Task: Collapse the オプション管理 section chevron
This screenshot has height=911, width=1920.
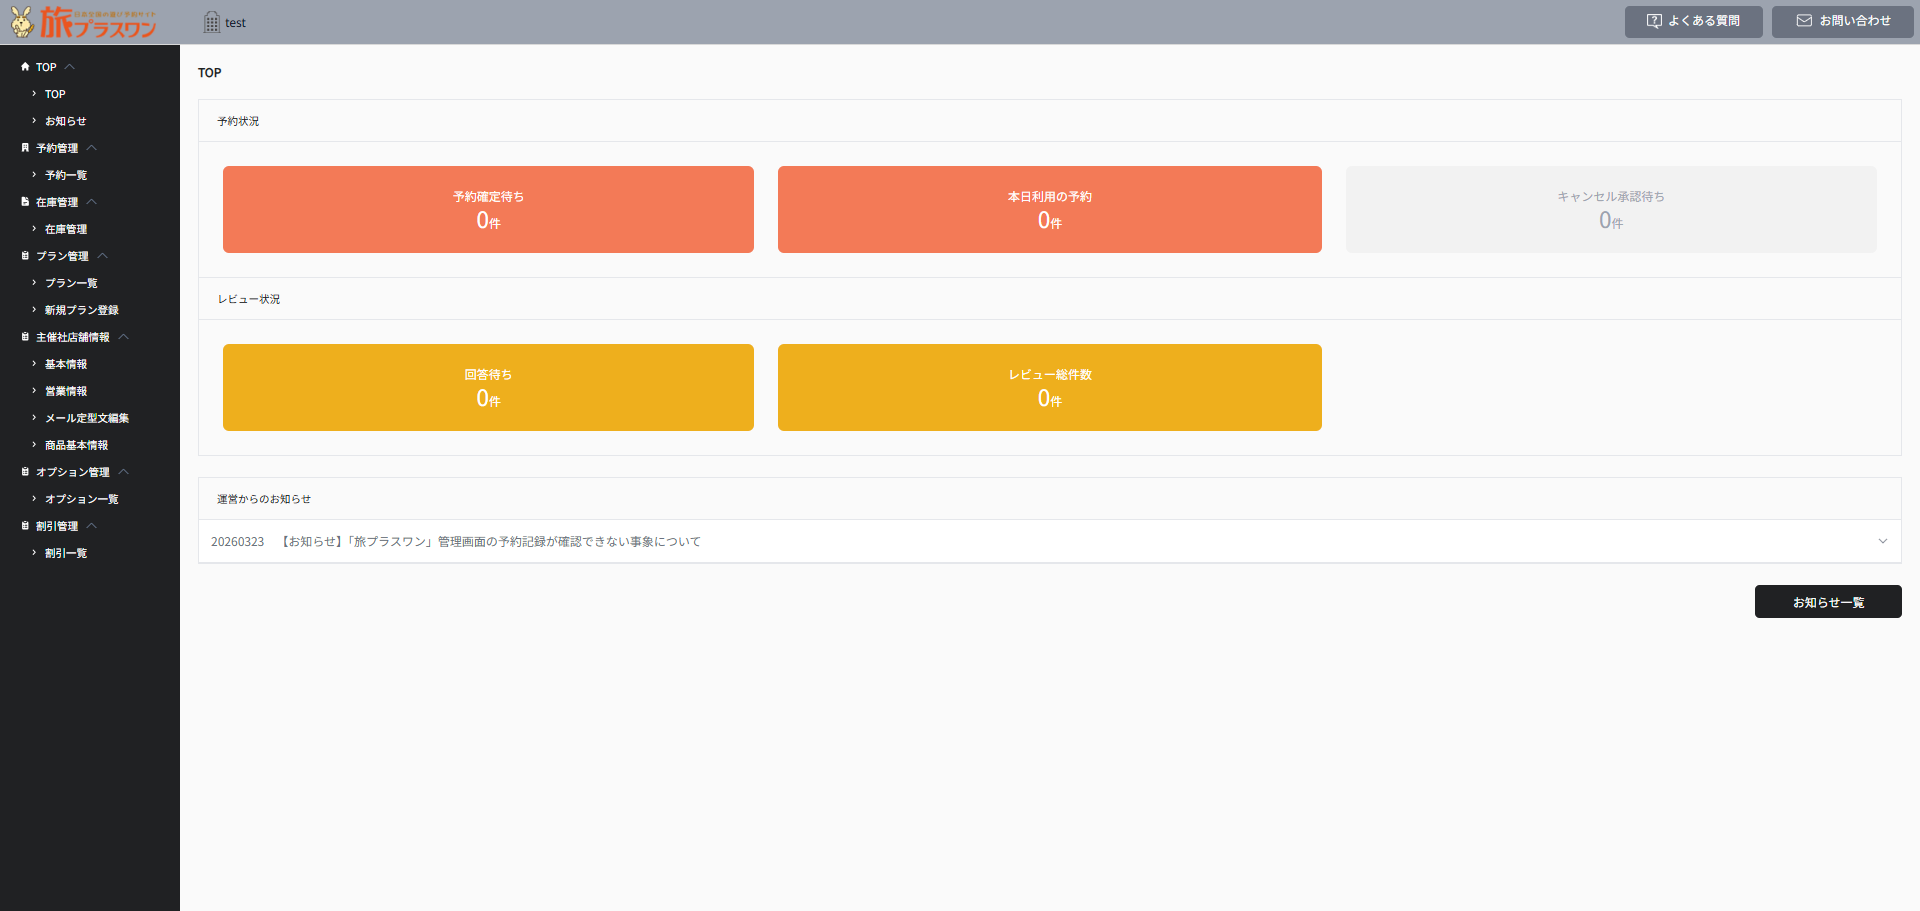Action: point(124,472)
